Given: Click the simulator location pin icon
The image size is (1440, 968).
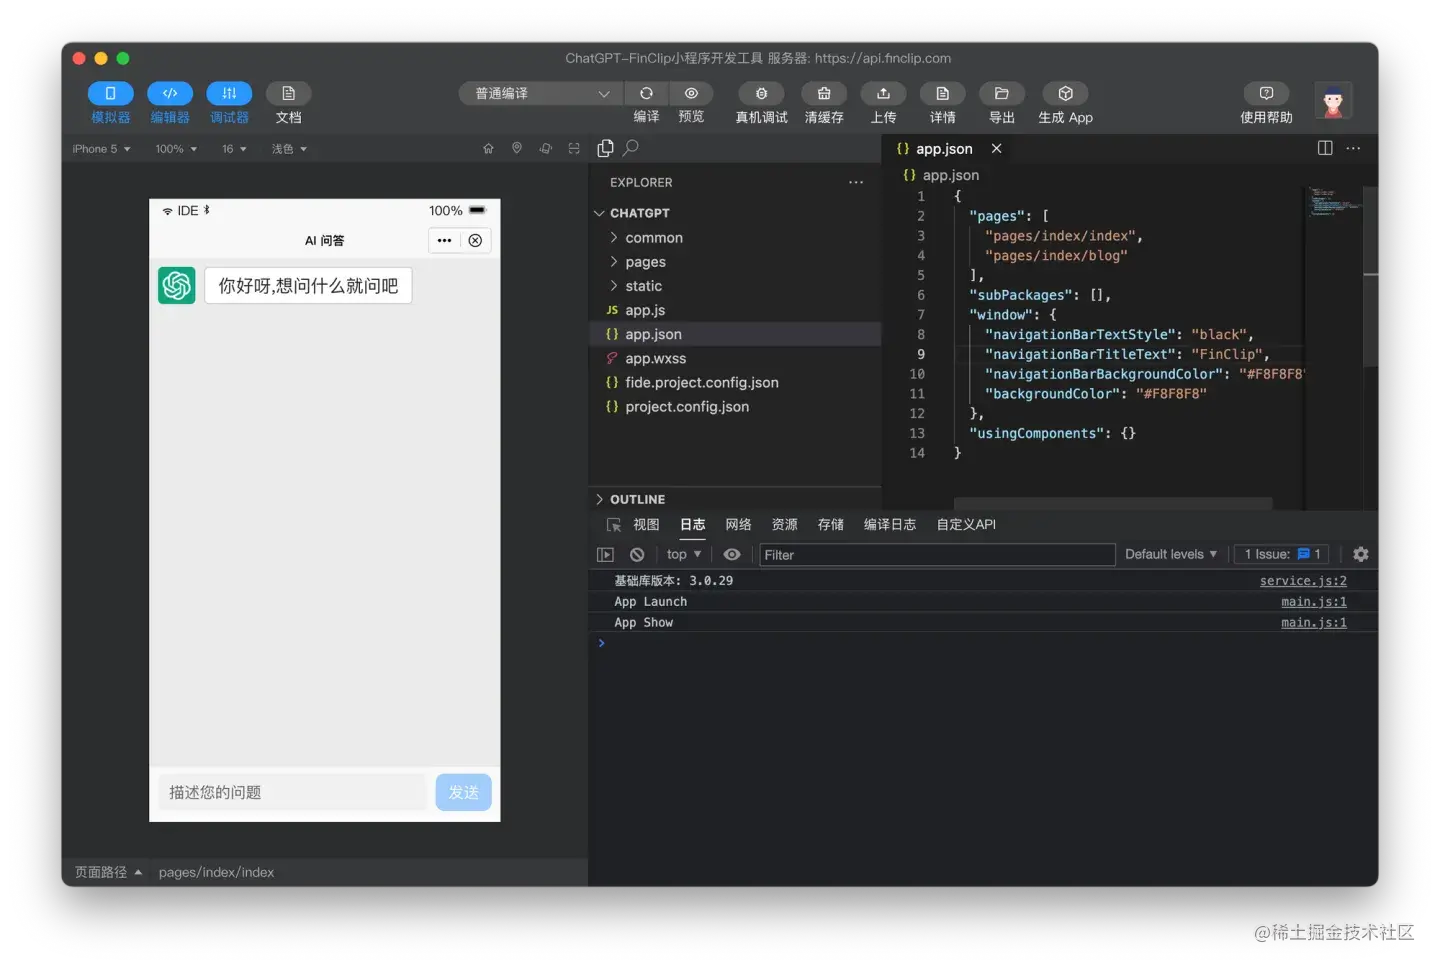Looking at the screenshot, I should tap(517, 148).
